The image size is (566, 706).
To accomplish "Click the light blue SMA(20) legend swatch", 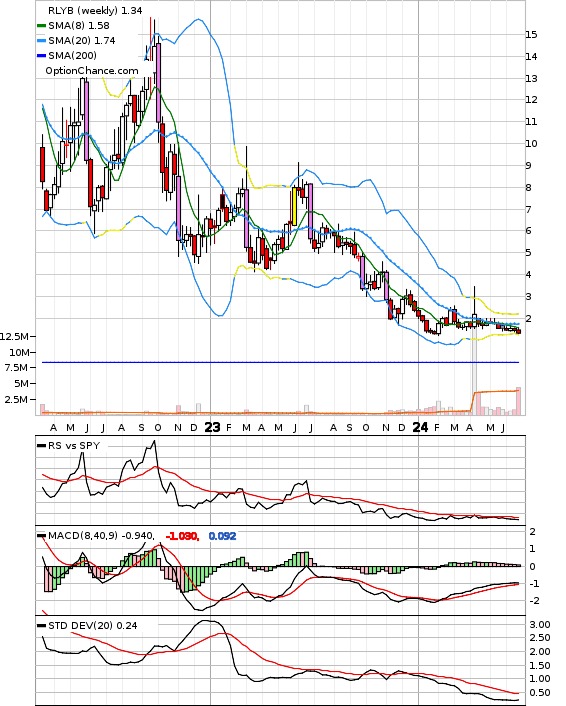I will (41, 41).
